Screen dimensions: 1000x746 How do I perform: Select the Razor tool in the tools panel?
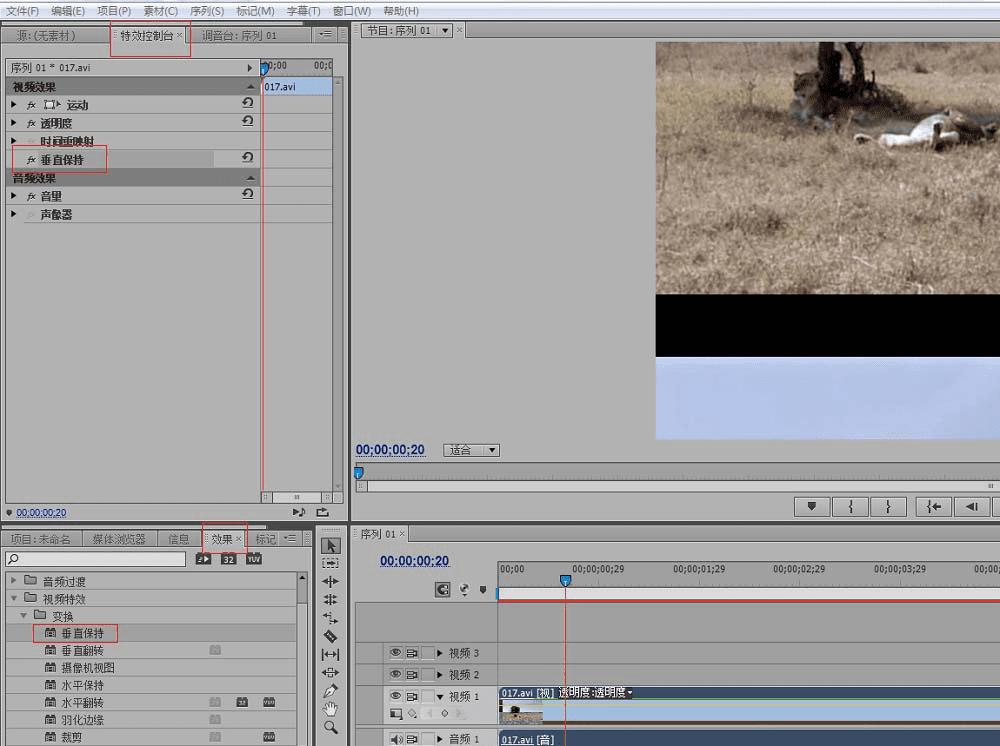tap(331, 636)
